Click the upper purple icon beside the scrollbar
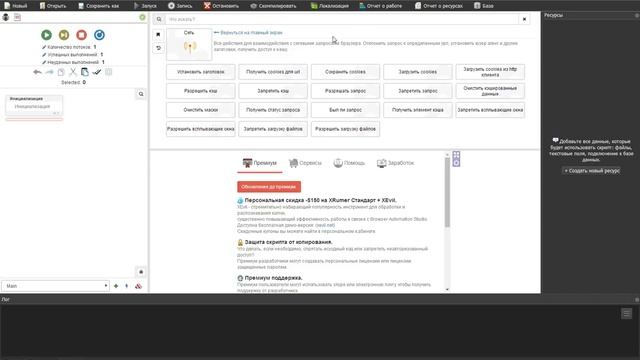The width and height of the screenshot is (640, 360). coord(456,155)
